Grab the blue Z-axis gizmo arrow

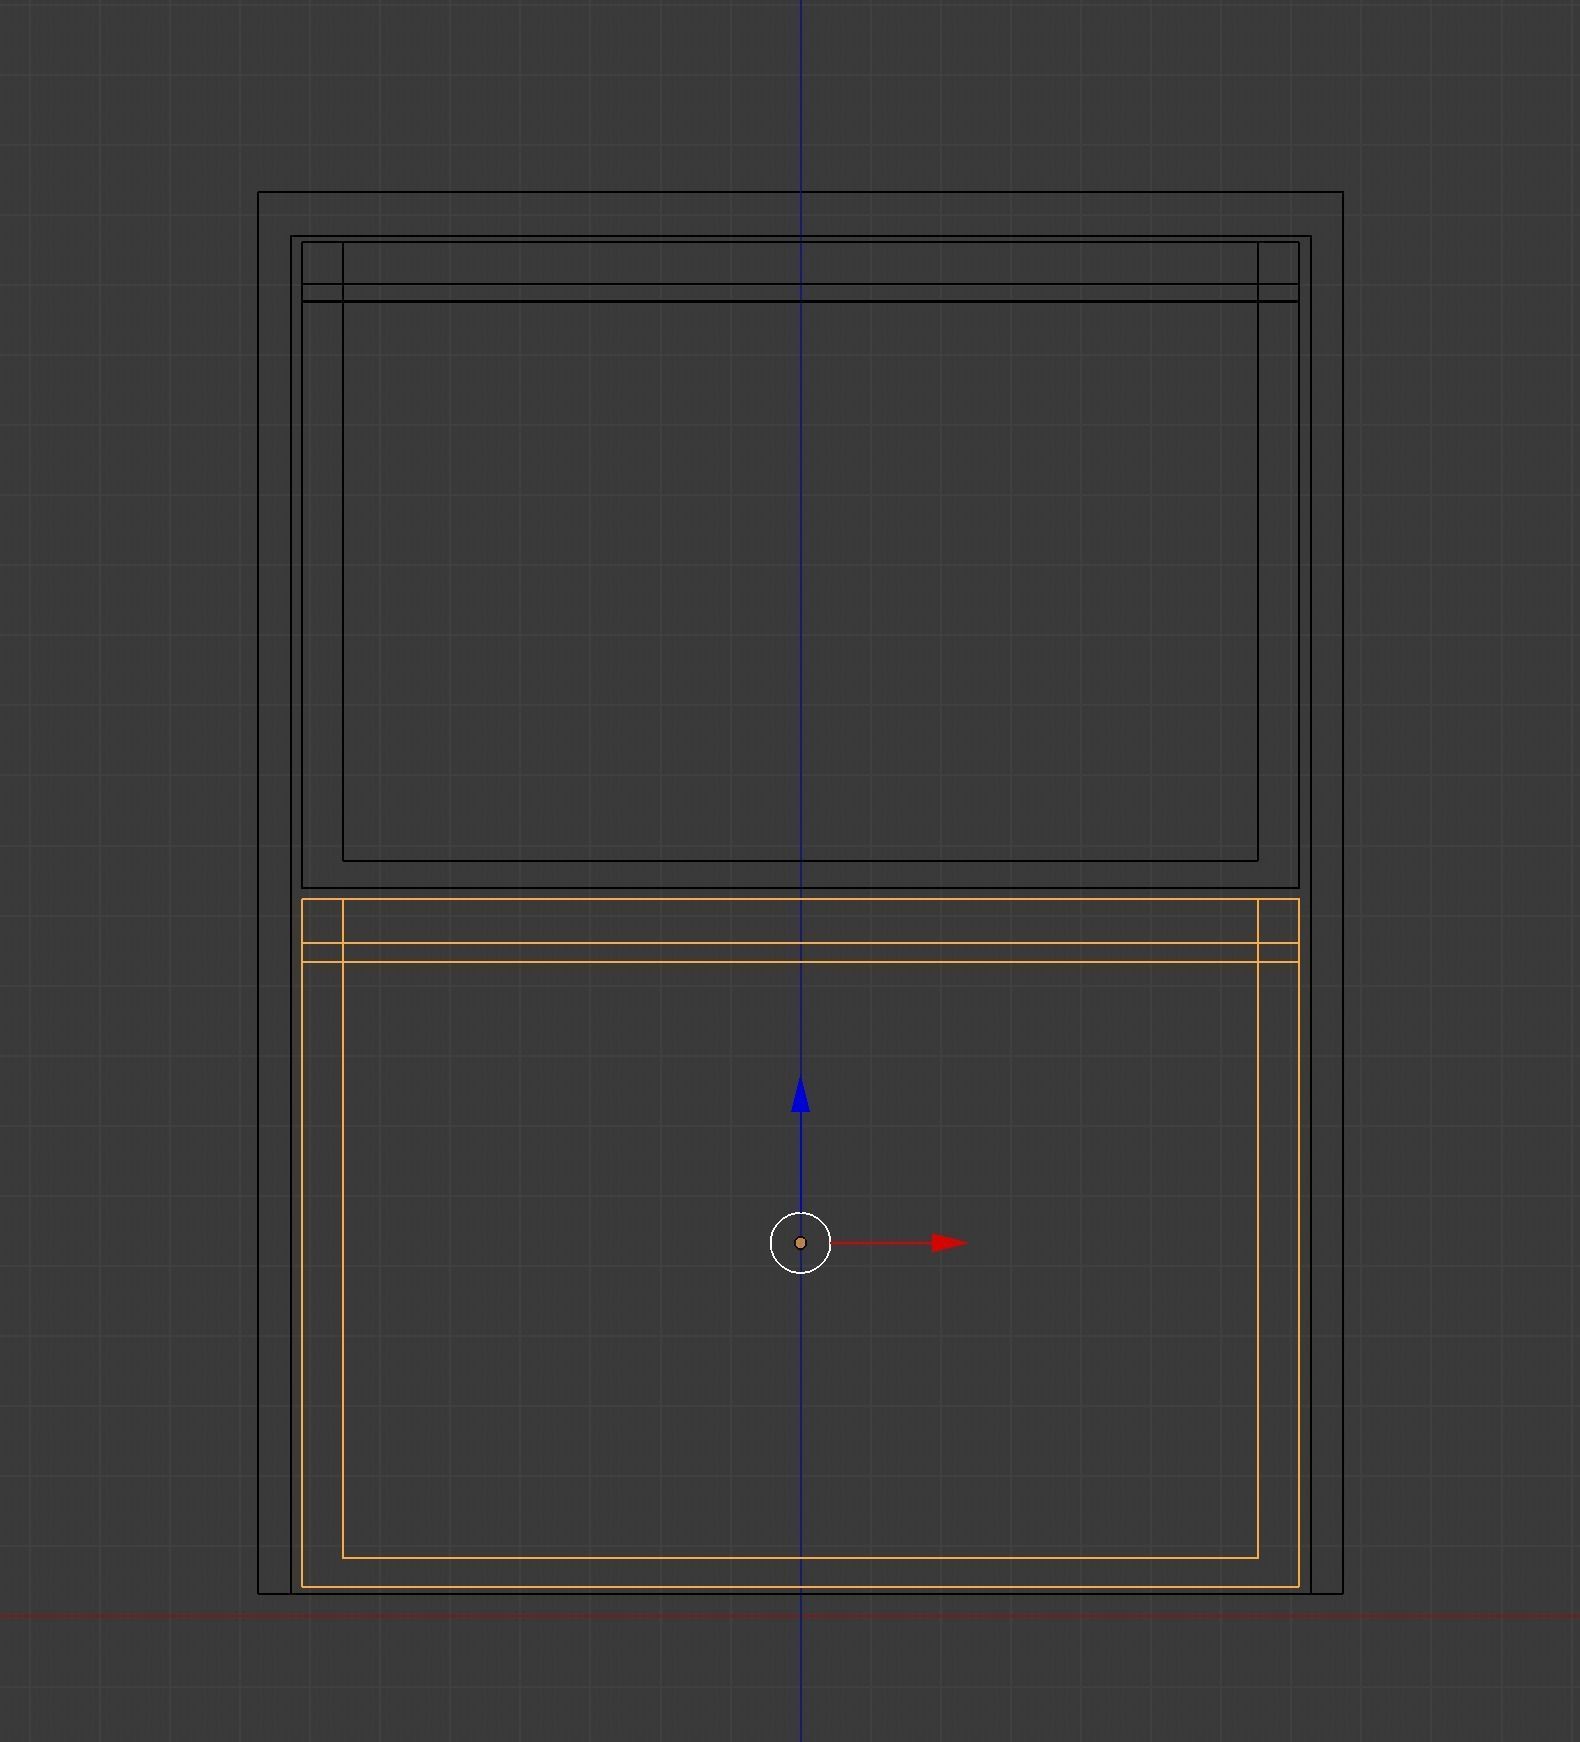(800, 1095)
